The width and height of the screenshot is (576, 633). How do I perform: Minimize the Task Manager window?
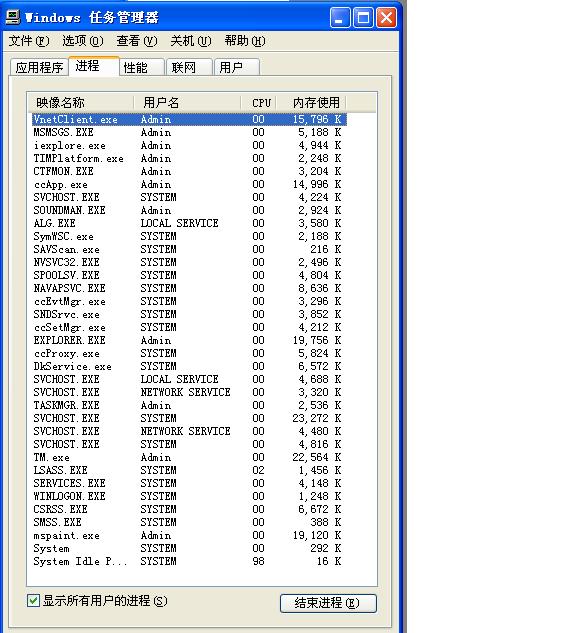[x=339, y=18]
